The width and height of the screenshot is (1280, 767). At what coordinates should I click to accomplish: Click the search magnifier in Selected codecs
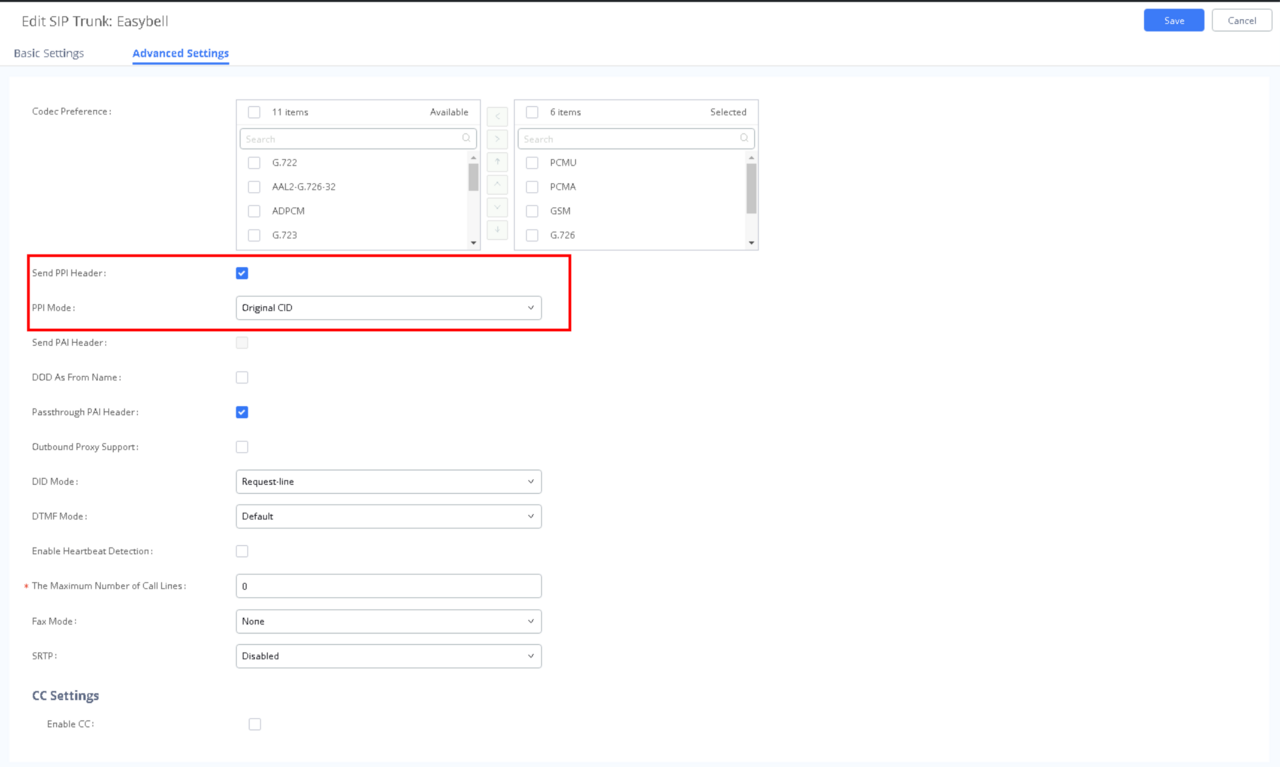coord(744,137)
